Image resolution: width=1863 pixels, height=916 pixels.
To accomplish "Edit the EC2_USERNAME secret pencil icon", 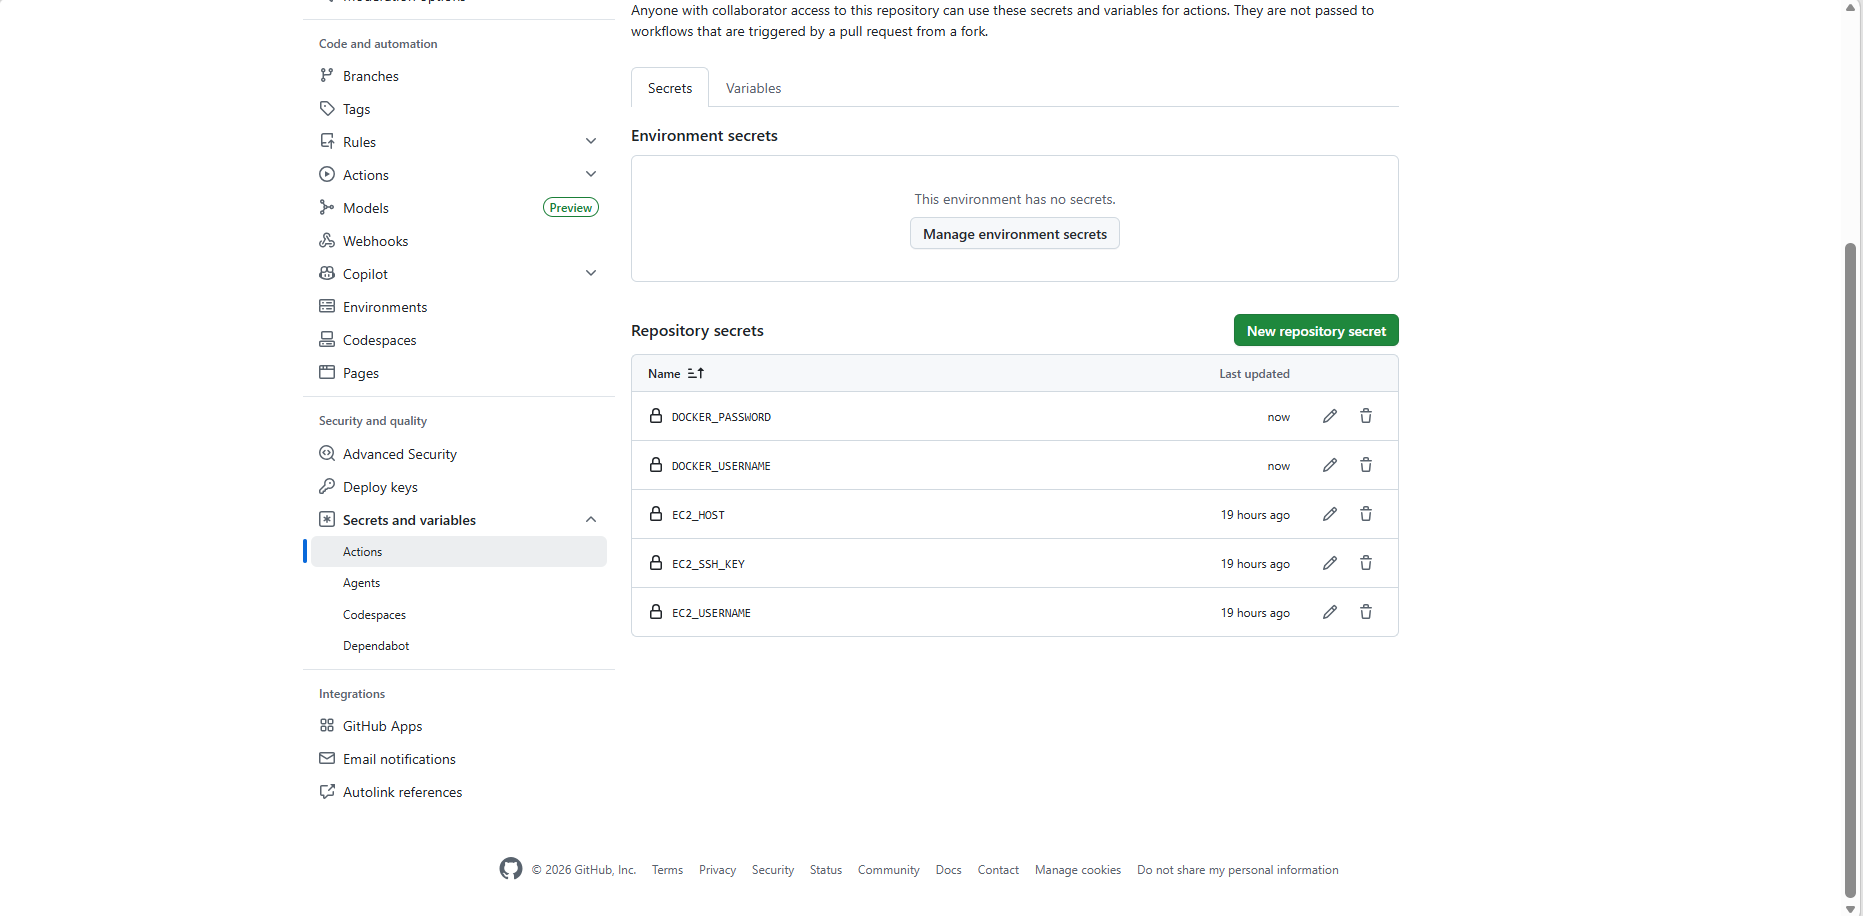I will click(x=1330, y=612).
